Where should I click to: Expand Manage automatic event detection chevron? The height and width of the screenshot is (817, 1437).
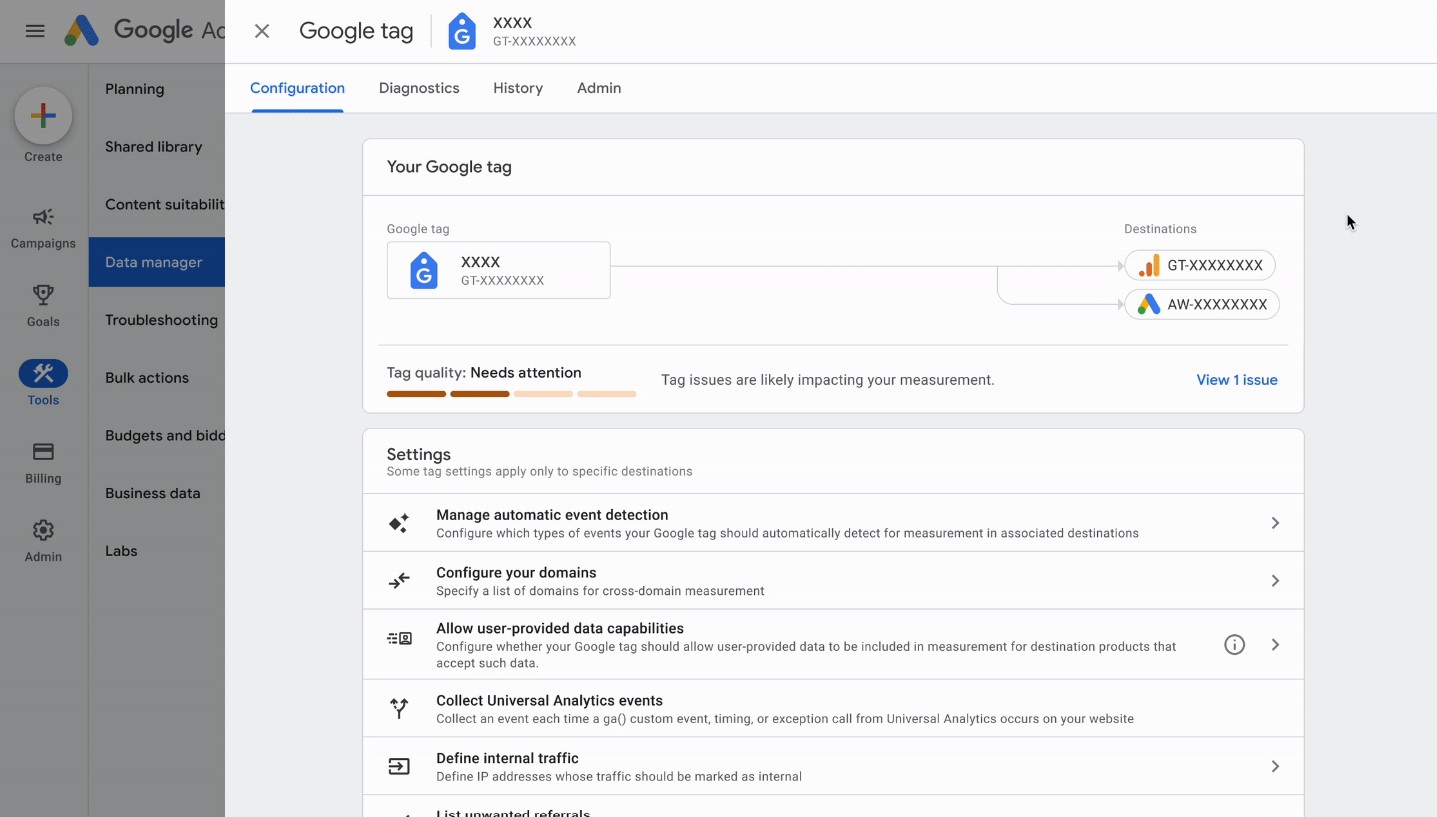[x=1275, y=523]
